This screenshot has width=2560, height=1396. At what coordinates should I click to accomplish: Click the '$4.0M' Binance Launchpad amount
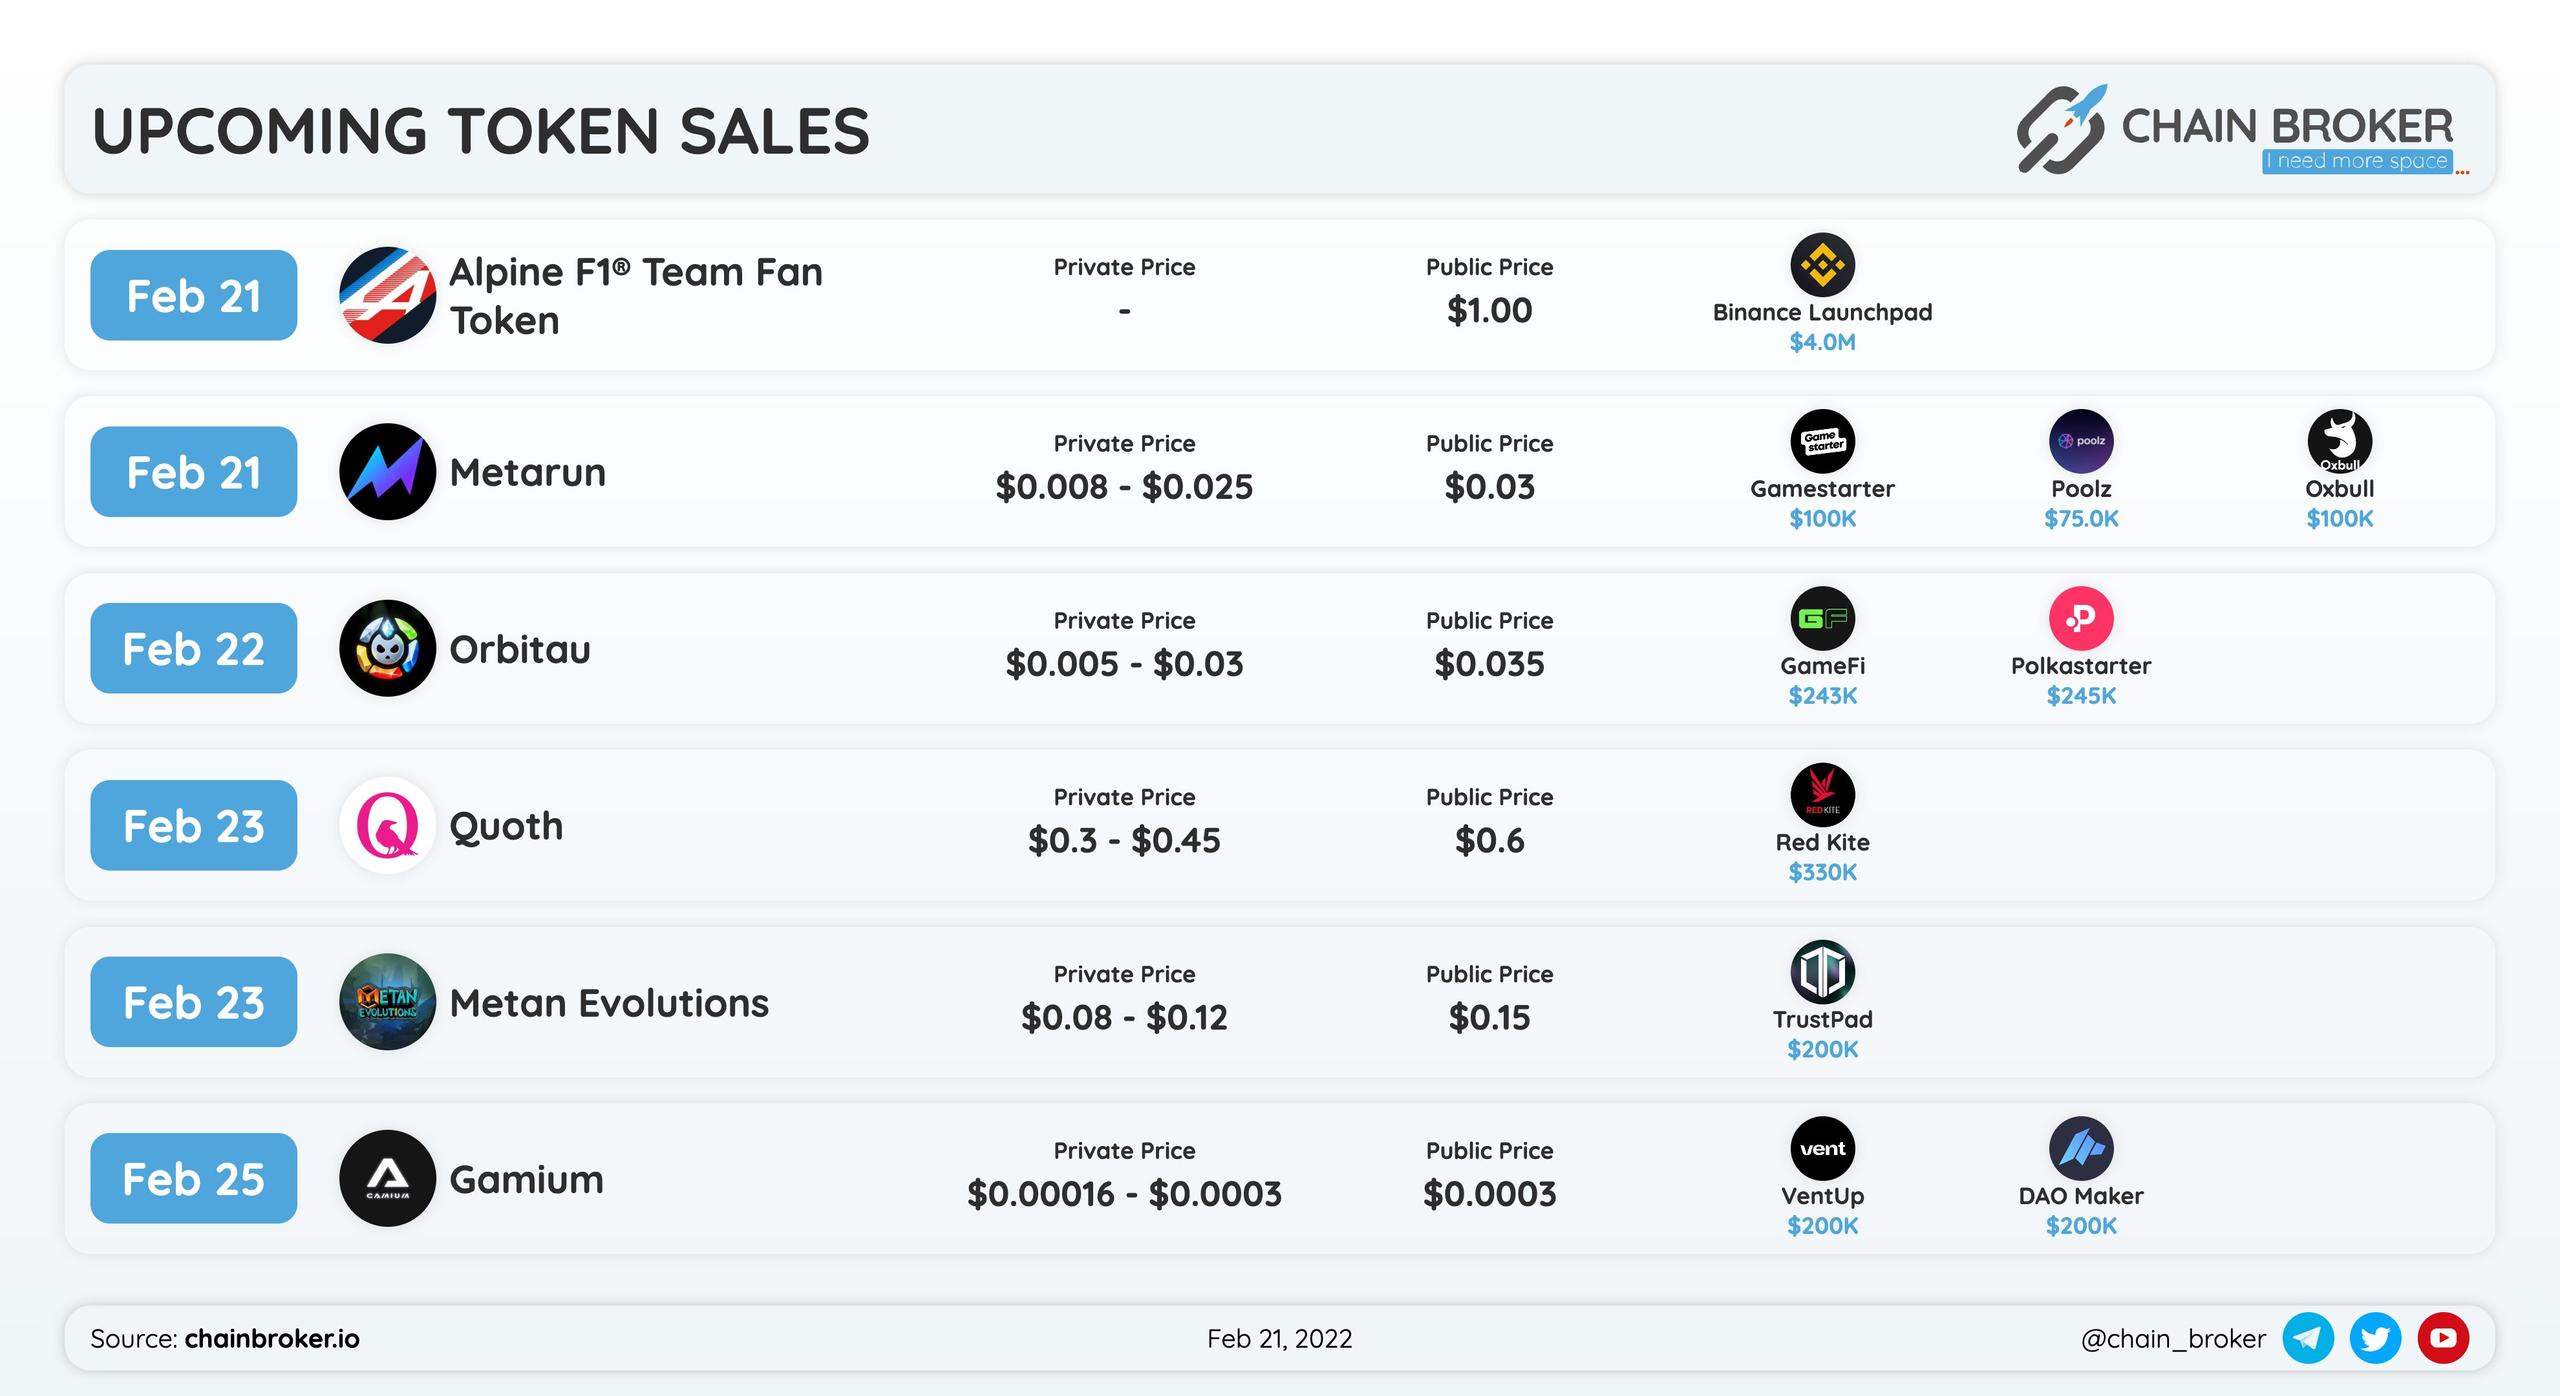click(1822, 342)
